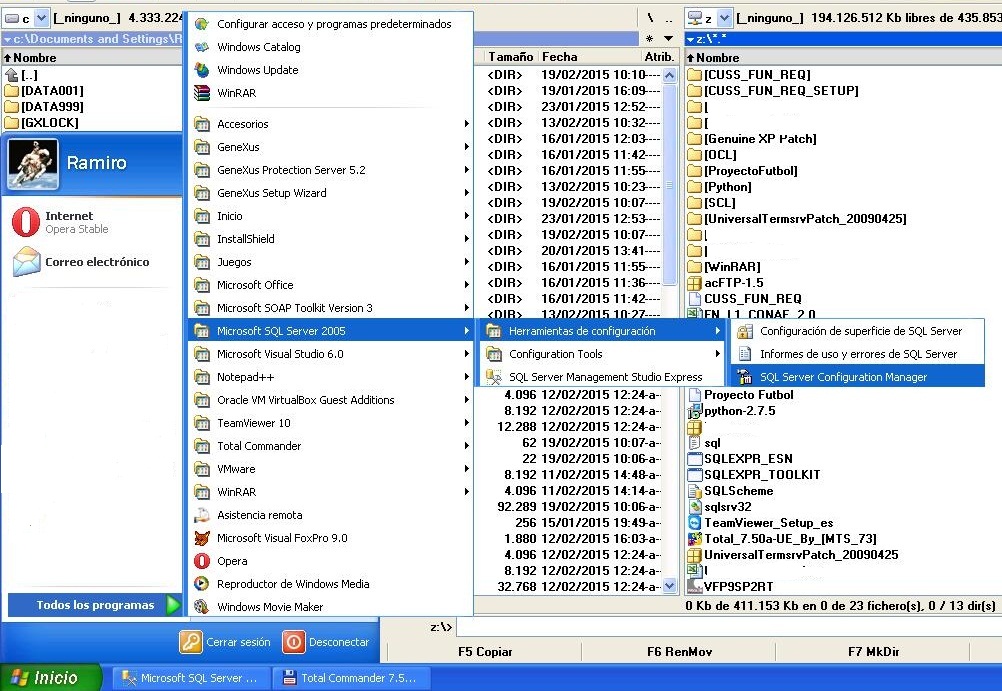Expand the TeamViewer 10 program group
This screenshot has height=691, width=1002.
330,423
